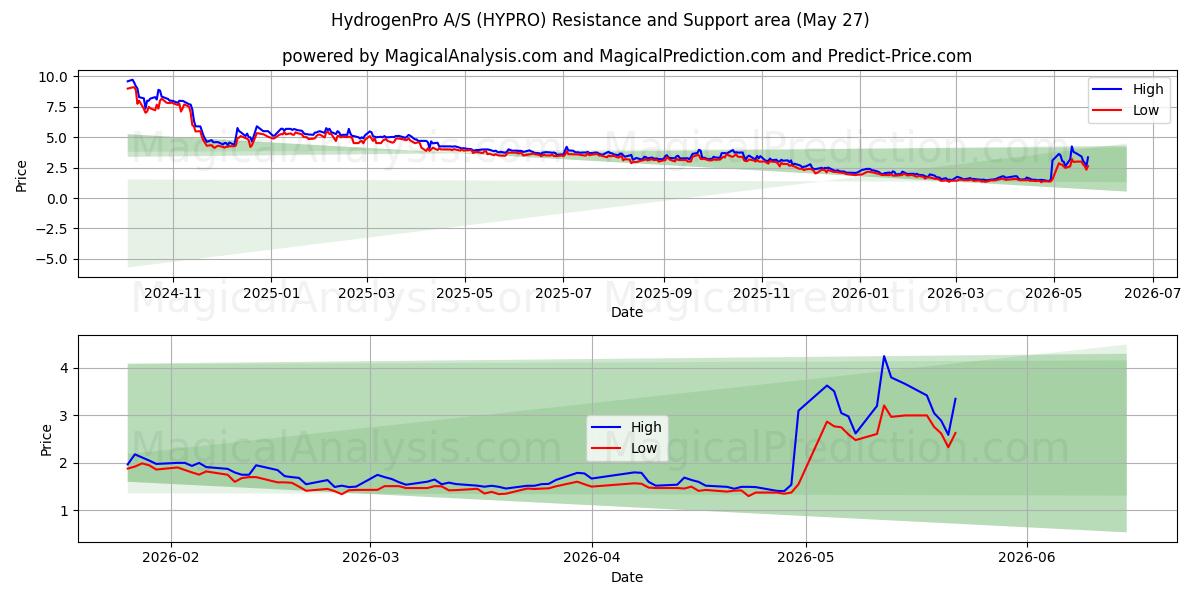Click the 2025-03 date tick in top chart
Screen dimensions: 1200x600
click(366, 294)
